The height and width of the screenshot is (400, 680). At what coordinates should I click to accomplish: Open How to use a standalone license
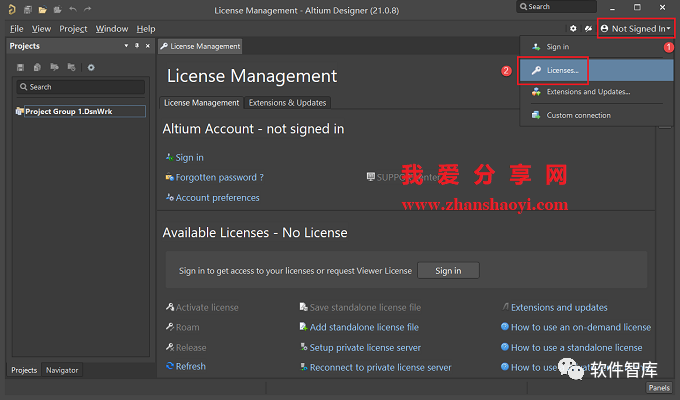(x=577, y=348)
